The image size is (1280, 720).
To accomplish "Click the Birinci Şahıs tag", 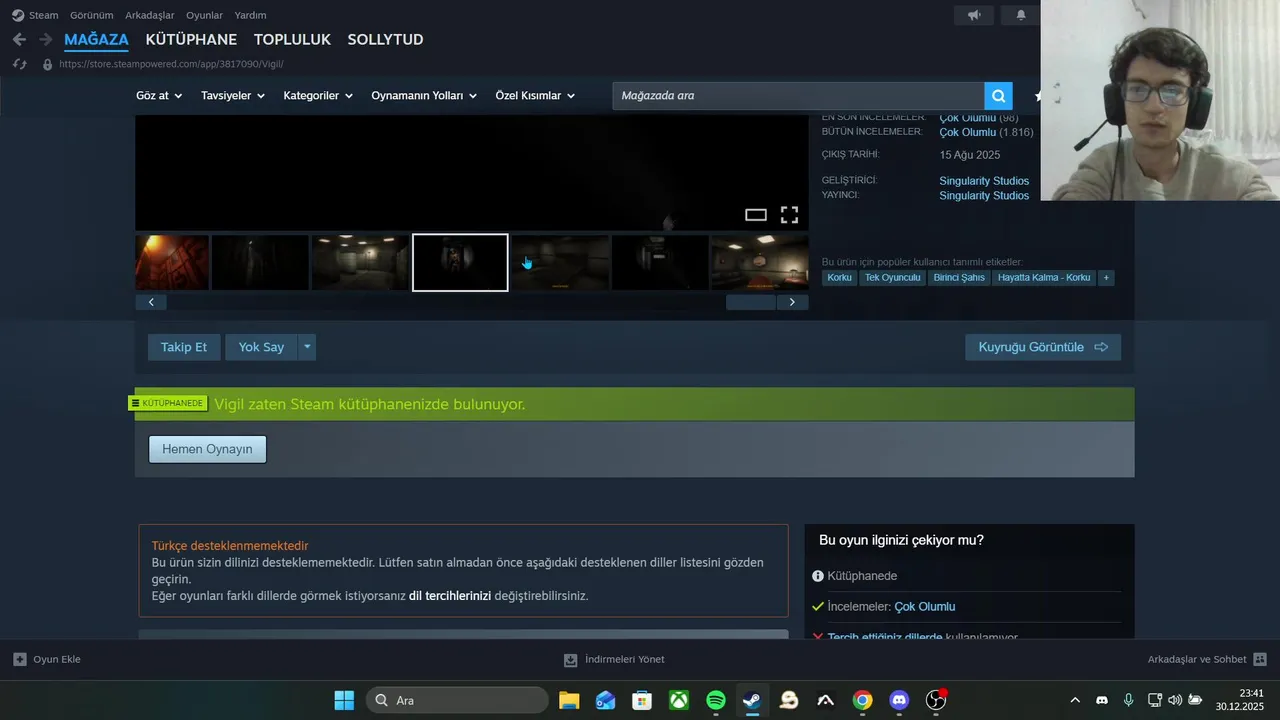I will pos(959,277).
